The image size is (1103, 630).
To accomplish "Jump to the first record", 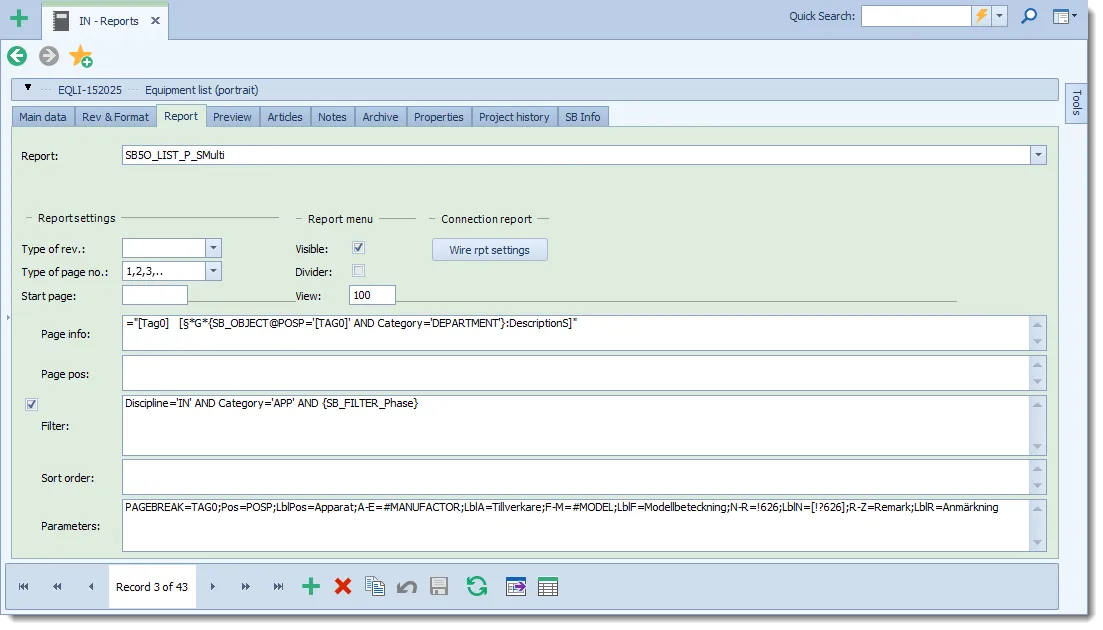I will (23, 586).
